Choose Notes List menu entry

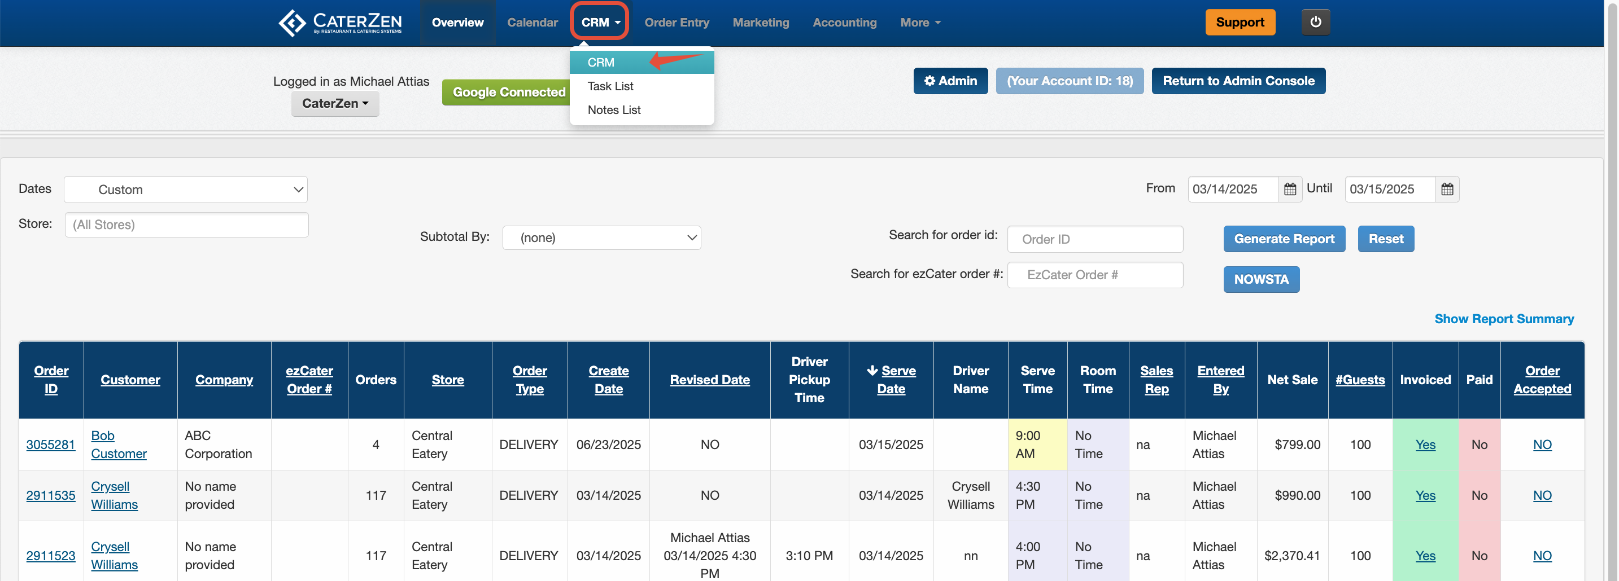point(642,110)
